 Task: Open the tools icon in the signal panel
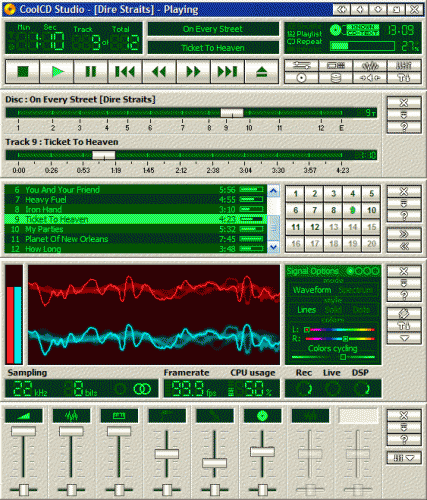404,326
